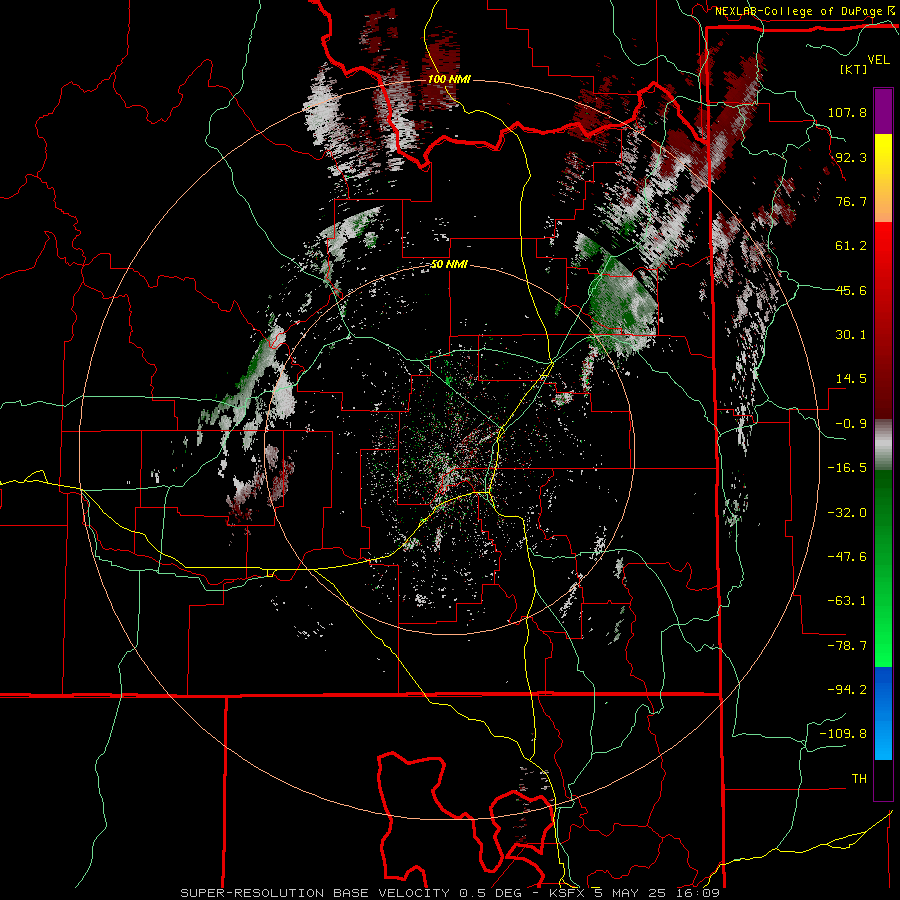Click the 50 NMI range ring label

coord(449,265)
